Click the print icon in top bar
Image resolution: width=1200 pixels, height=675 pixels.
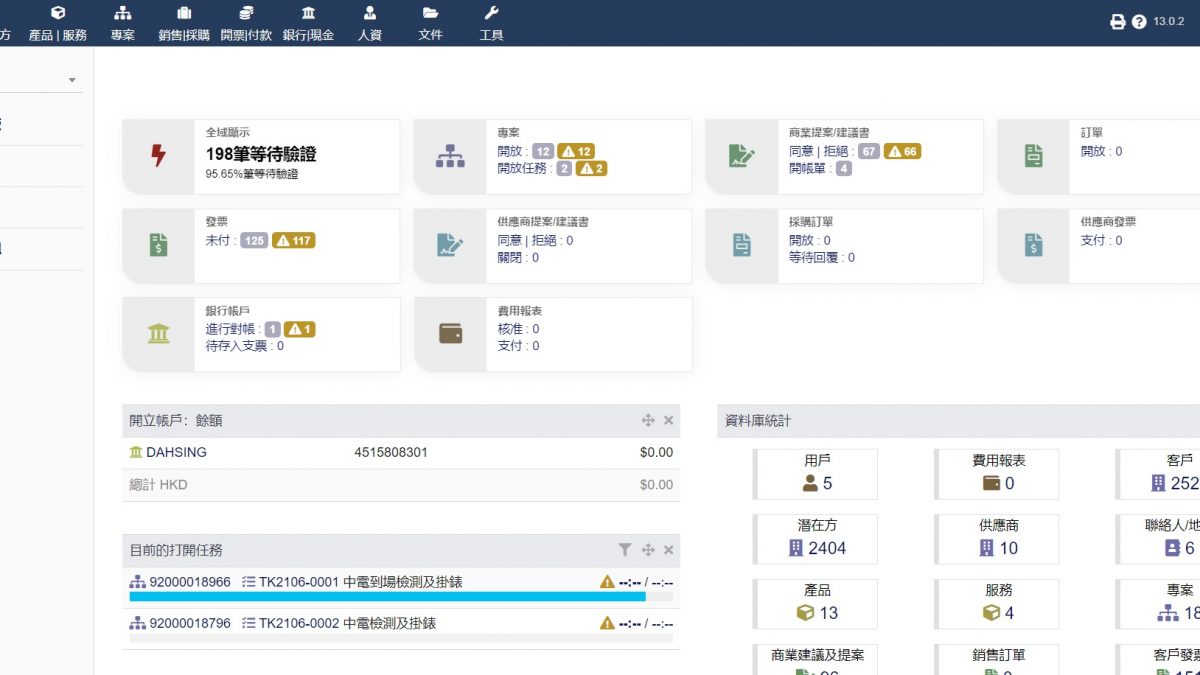point(1118,22)
